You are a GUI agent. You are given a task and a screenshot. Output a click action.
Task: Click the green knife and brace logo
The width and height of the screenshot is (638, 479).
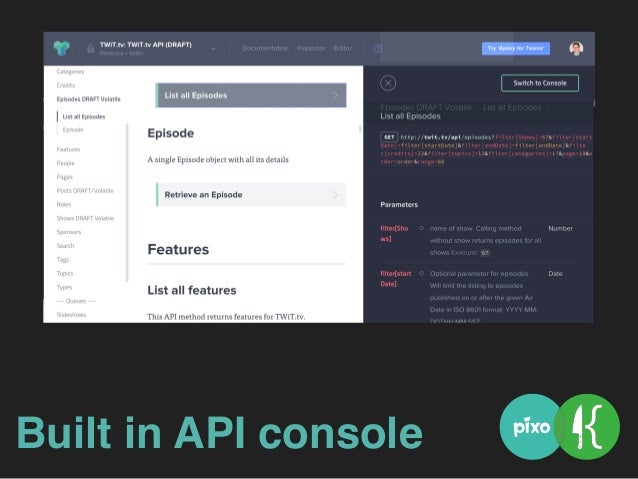(589, 427)
